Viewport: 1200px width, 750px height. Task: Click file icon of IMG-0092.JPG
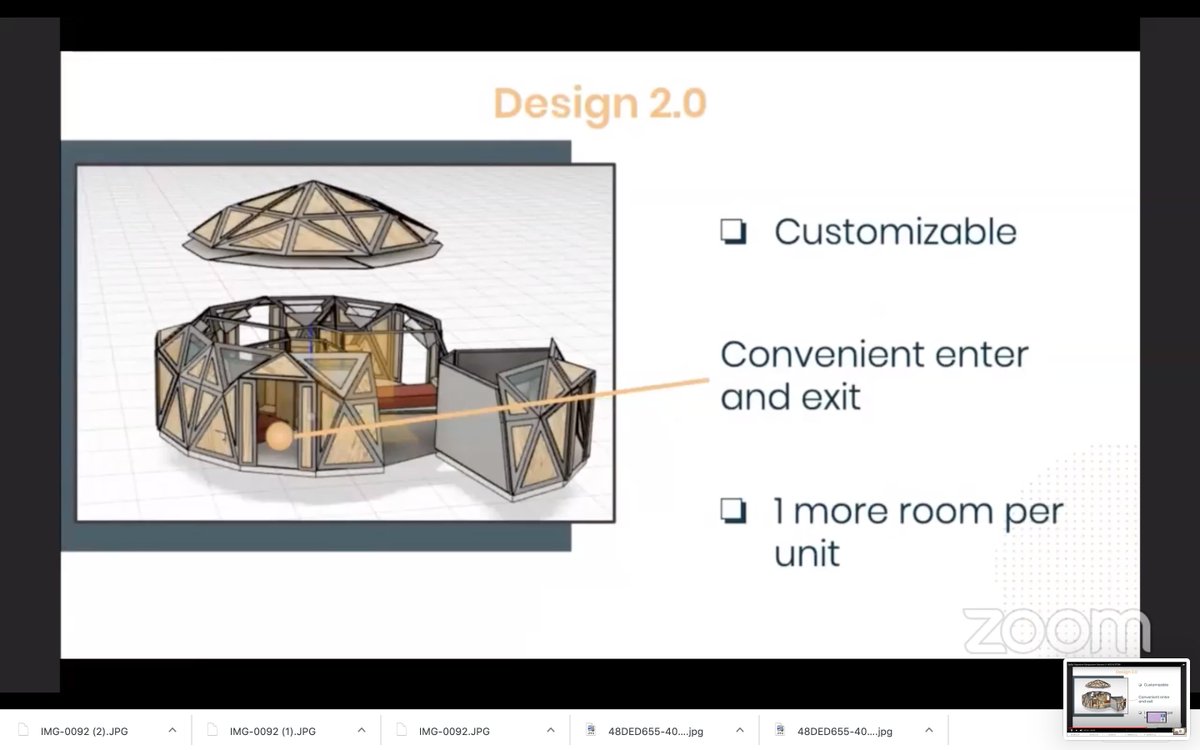click(401, 730)
